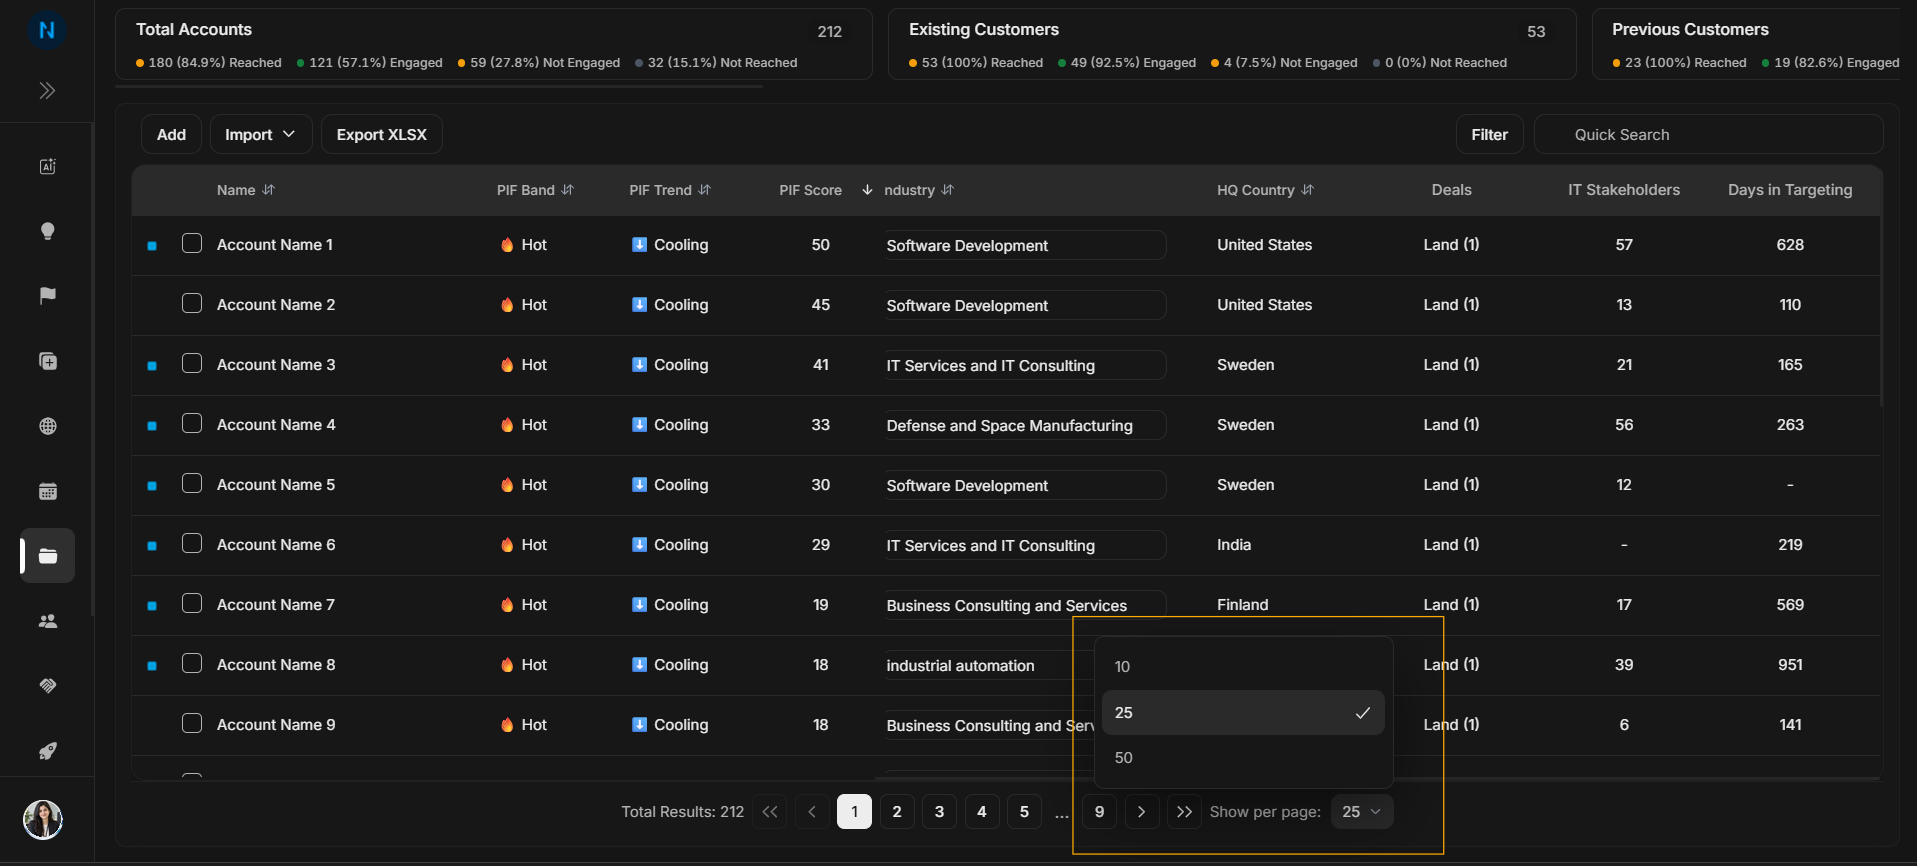1917x866 pixels.
Task: Open the rocket sidebar icon
Action: [x=47, y=751]
